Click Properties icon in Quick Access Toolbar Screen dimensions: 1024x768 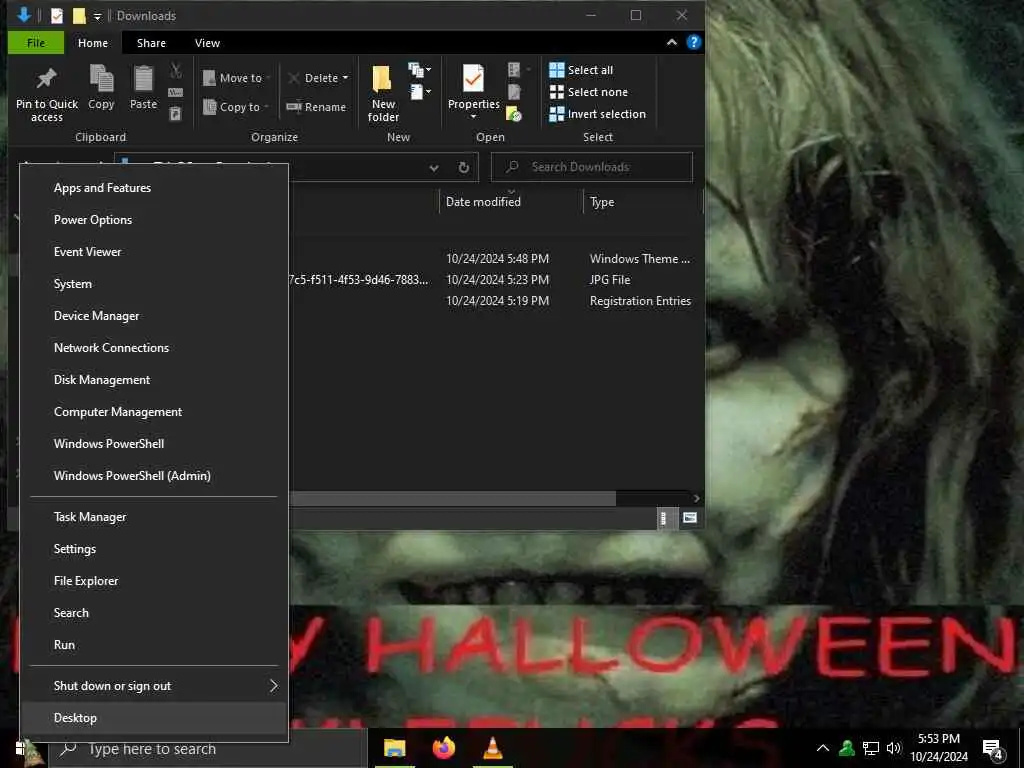tap(57, 16)
